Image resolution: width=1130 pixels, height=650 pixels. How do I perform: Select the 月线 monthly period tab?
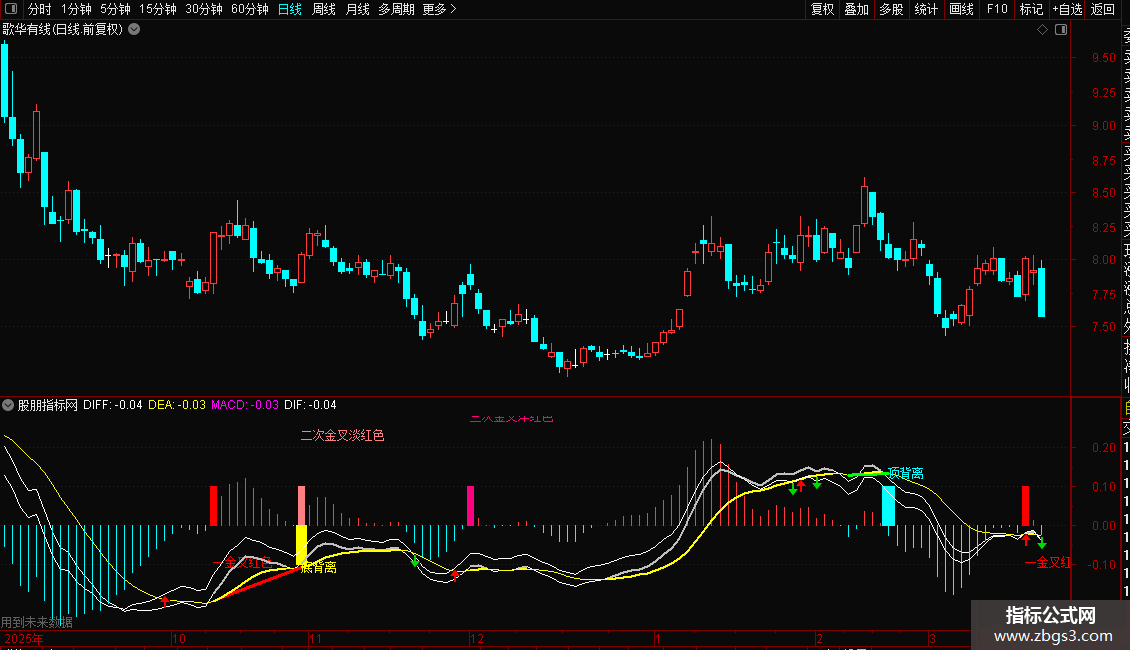pyautogui.click(x=357, y=9)
